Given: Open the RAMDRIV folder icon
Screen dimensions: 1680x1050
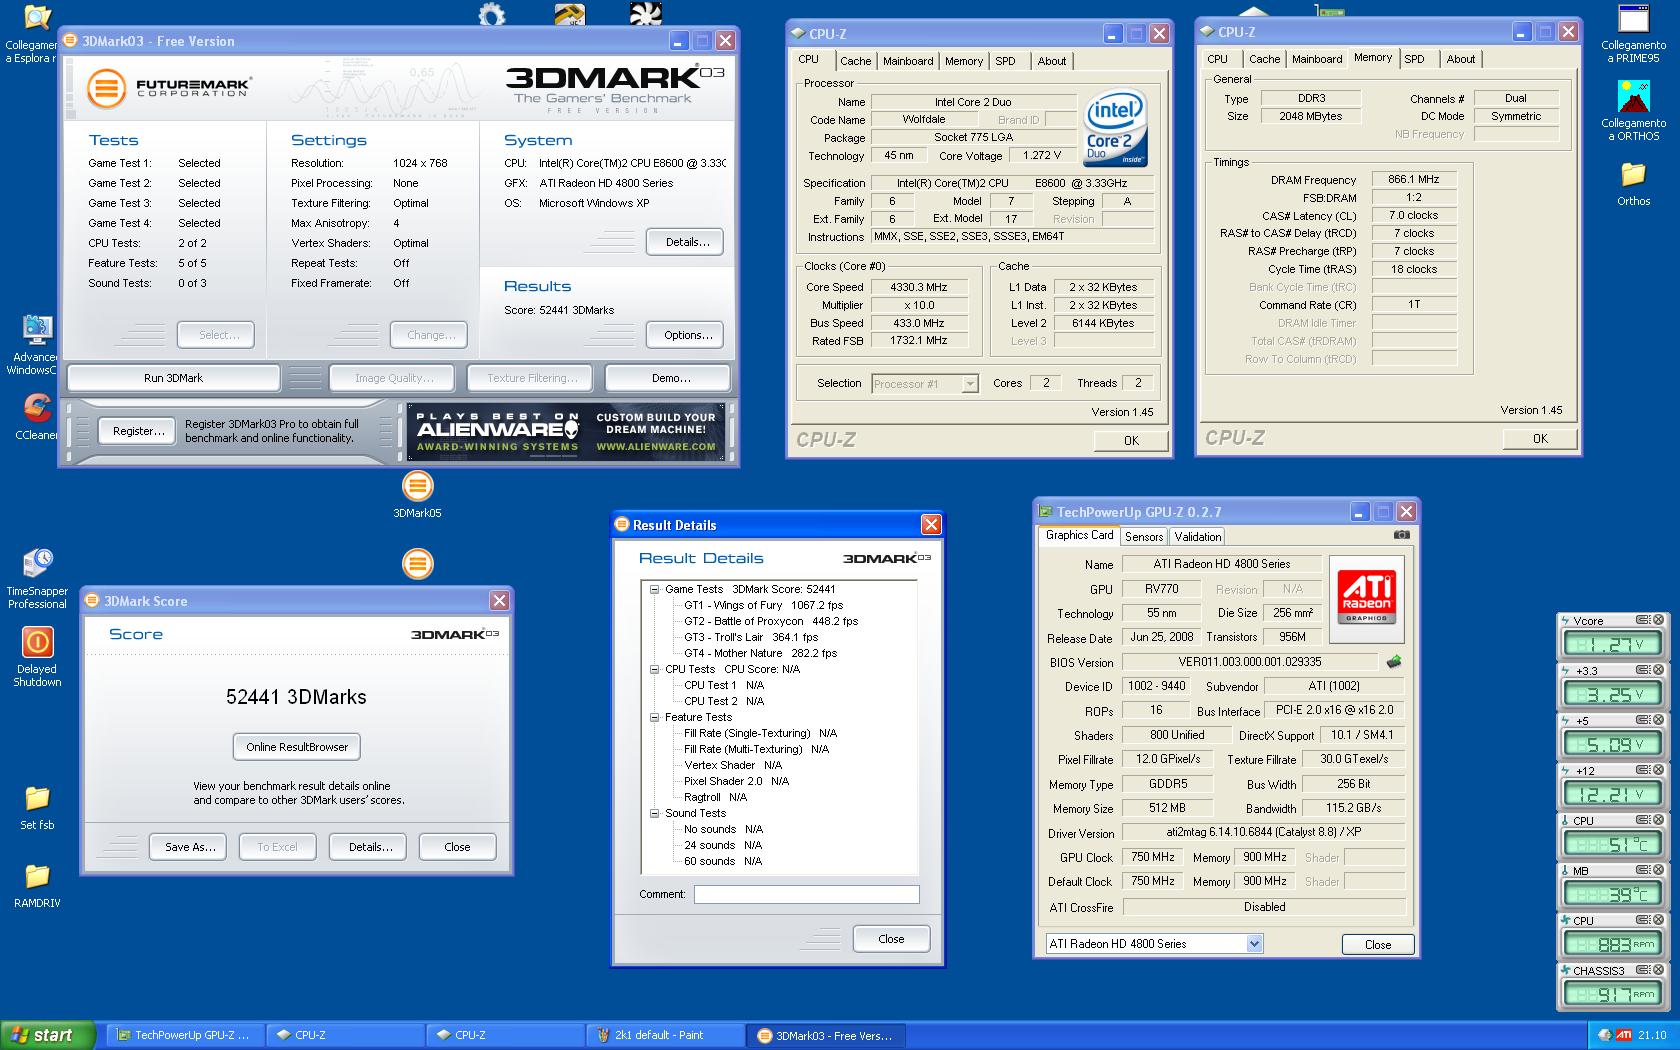Looking at the screenshot, I should coord(37,886).
